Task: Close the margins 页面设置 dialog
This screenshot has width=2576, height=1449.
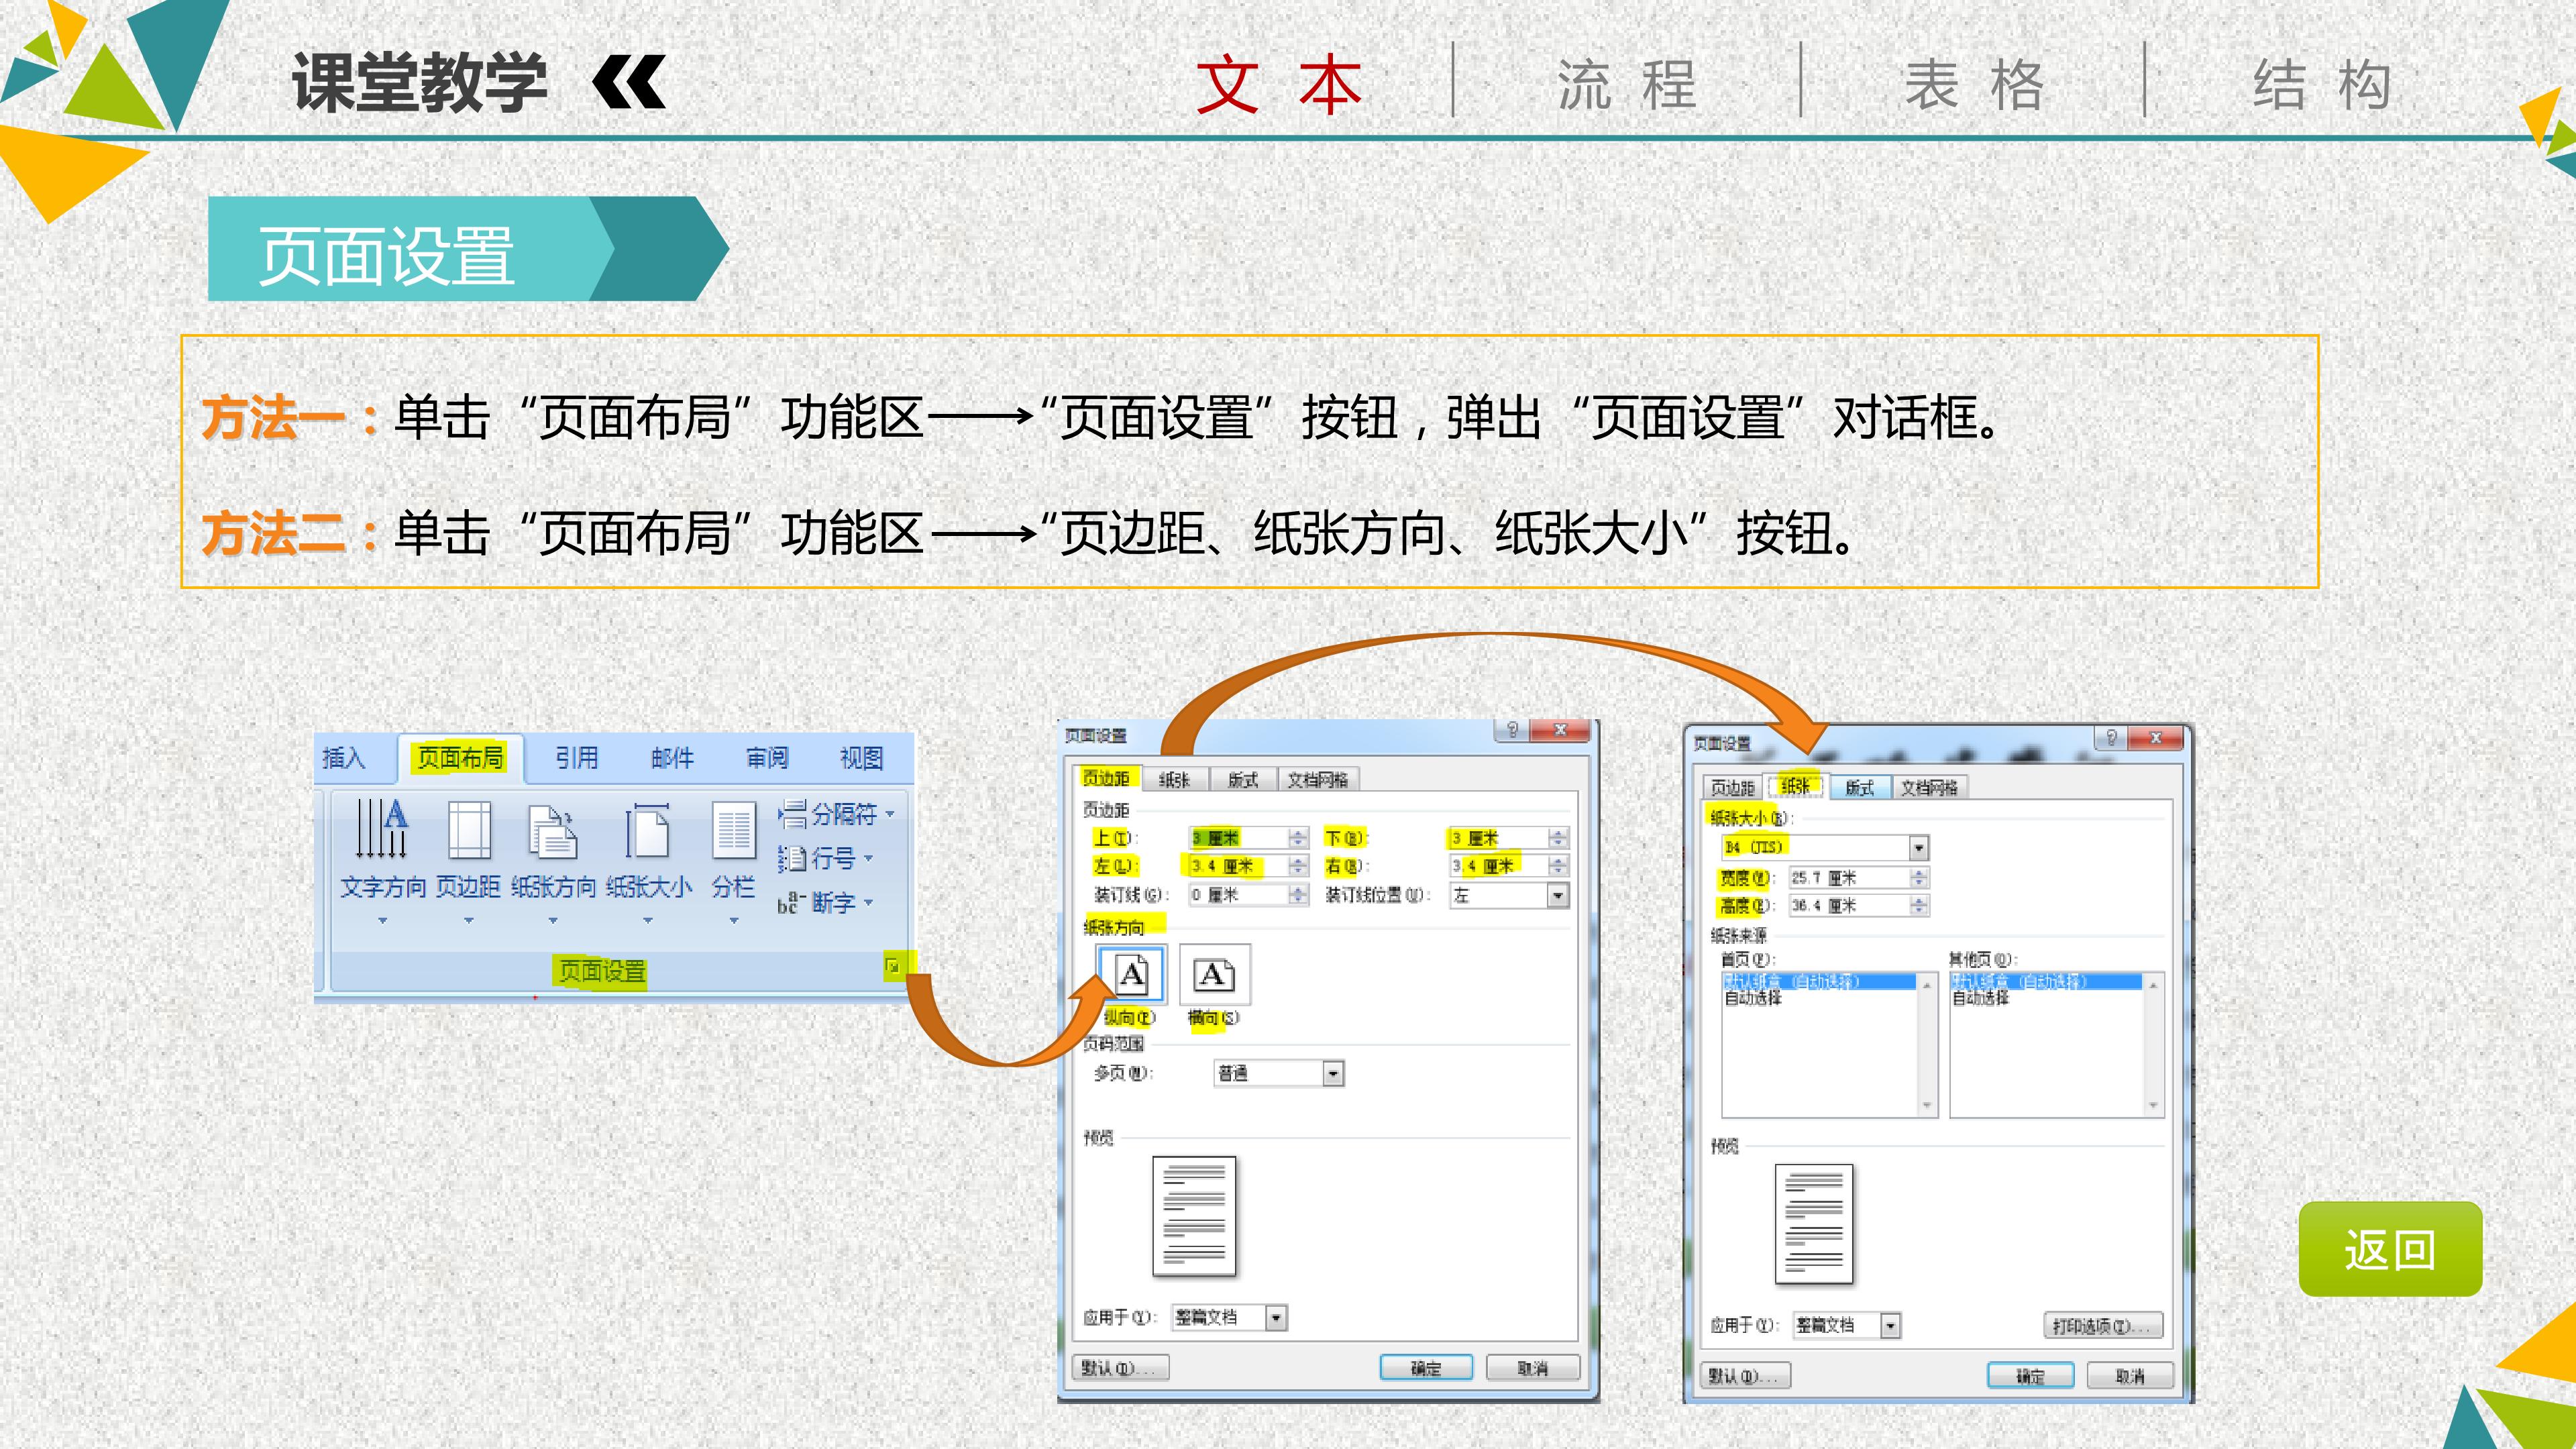Action: (x=1560, y=730)
